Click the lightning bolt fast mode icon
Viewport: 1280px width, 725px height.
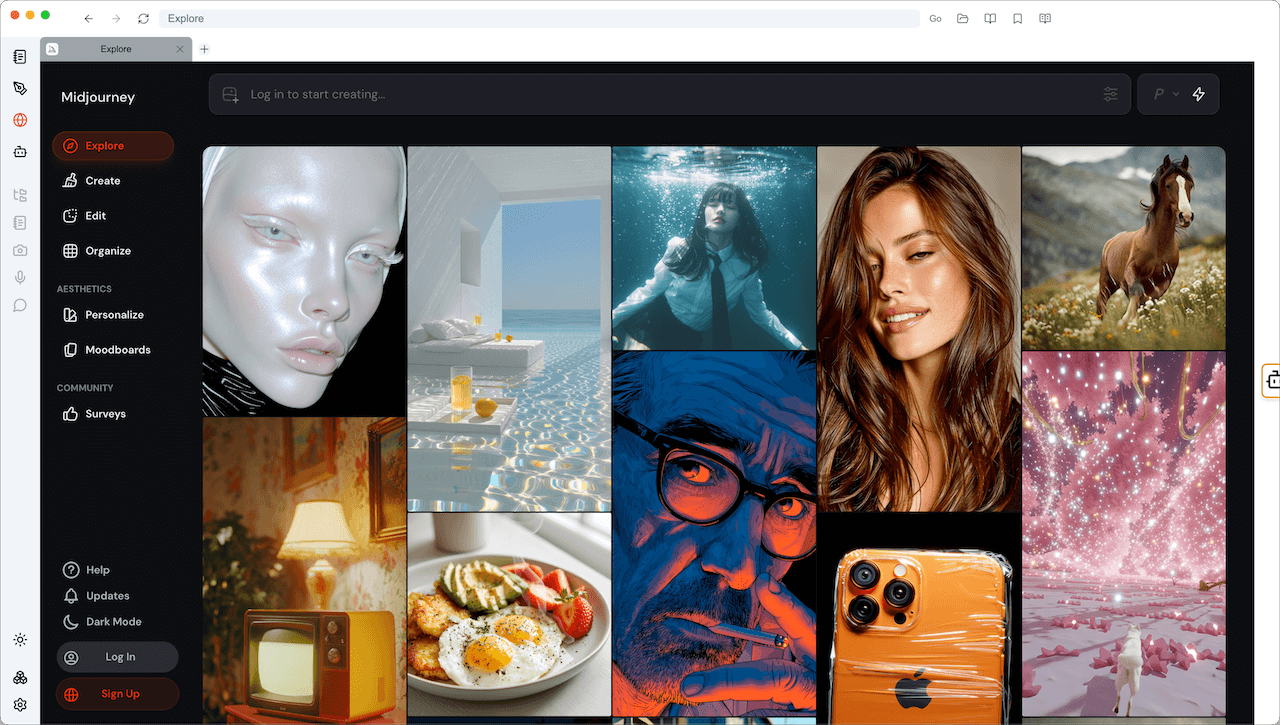click(x=1199, y=94)
